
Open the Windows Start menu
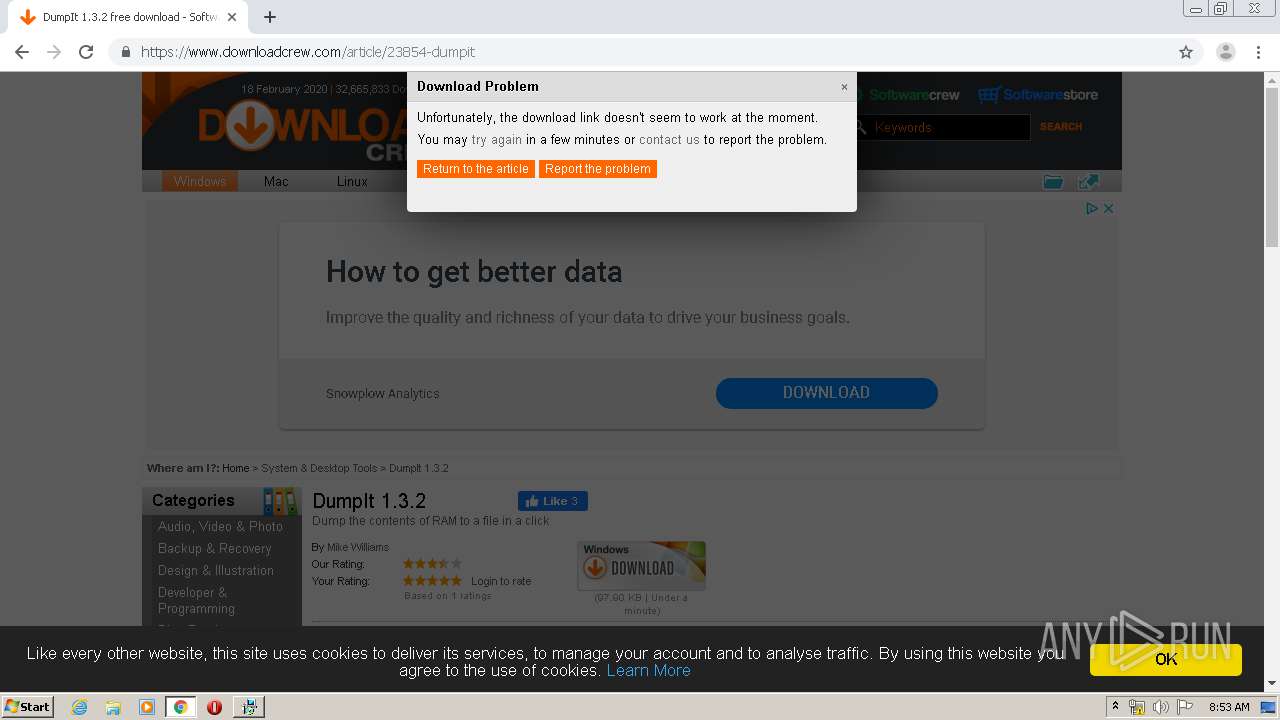[x=28, y=706]
